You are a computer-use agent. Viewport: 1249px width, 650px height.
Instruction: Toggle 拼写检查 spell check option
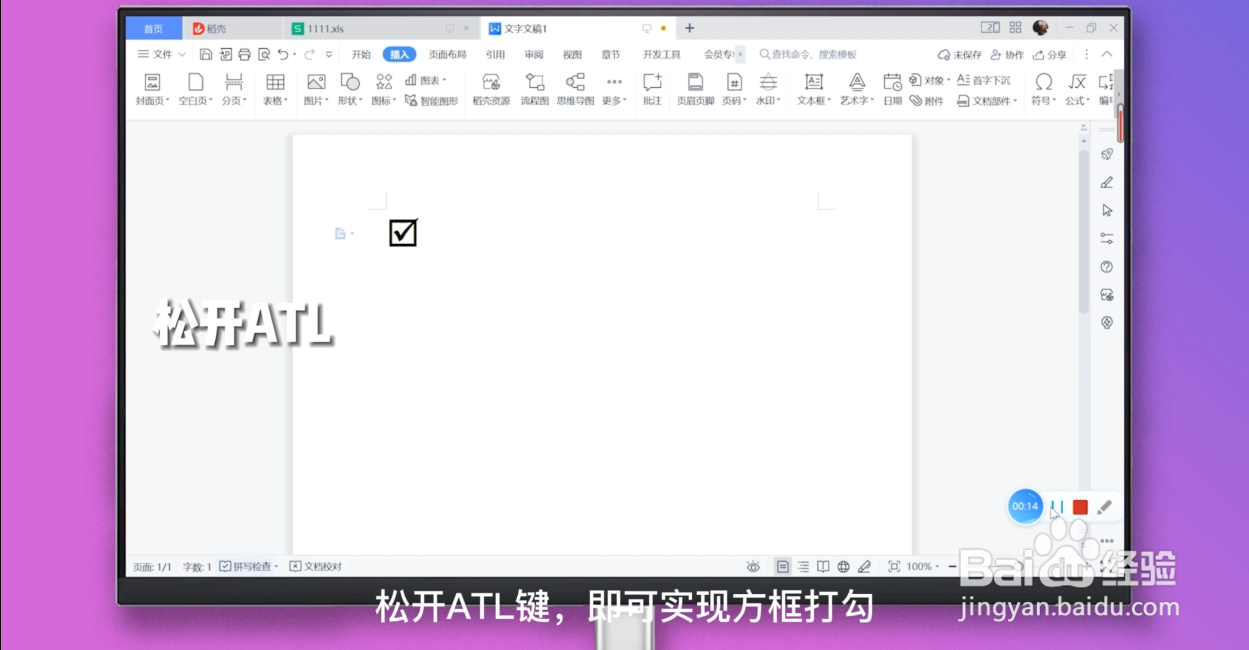coord(252,566)
